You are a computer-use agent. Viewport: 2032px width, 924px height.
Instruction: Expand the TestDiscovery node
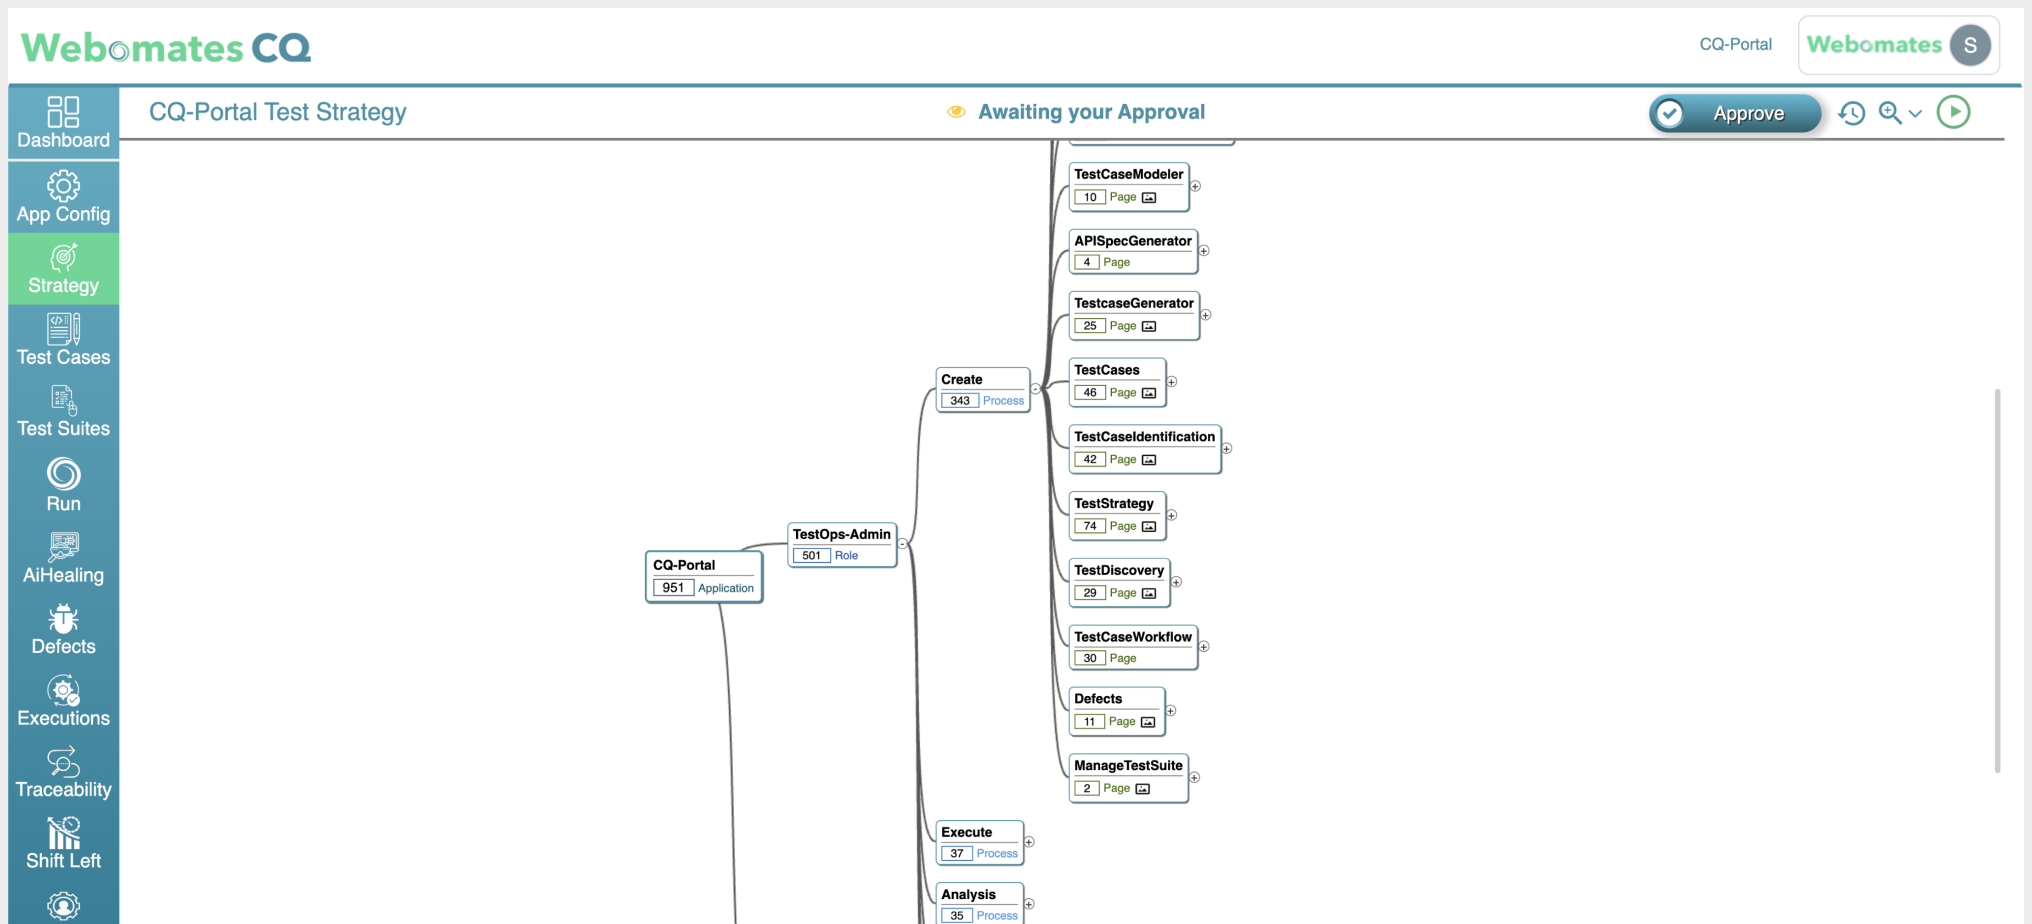1177,582
